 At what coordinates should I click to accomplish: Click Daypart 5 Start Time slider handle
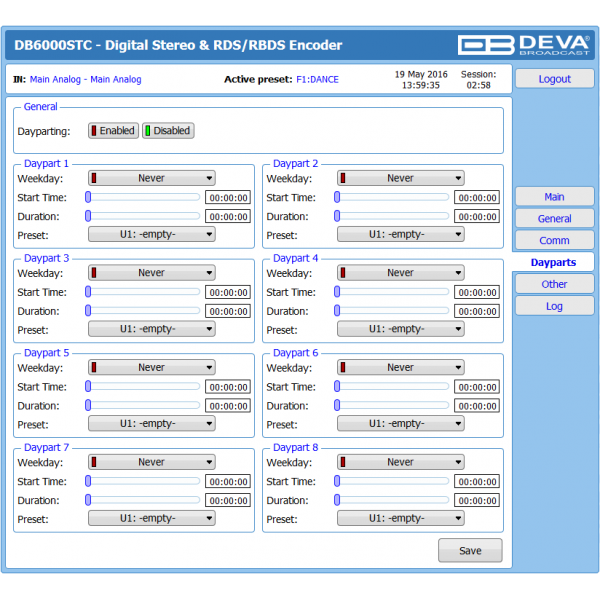[x=88, y=386]
